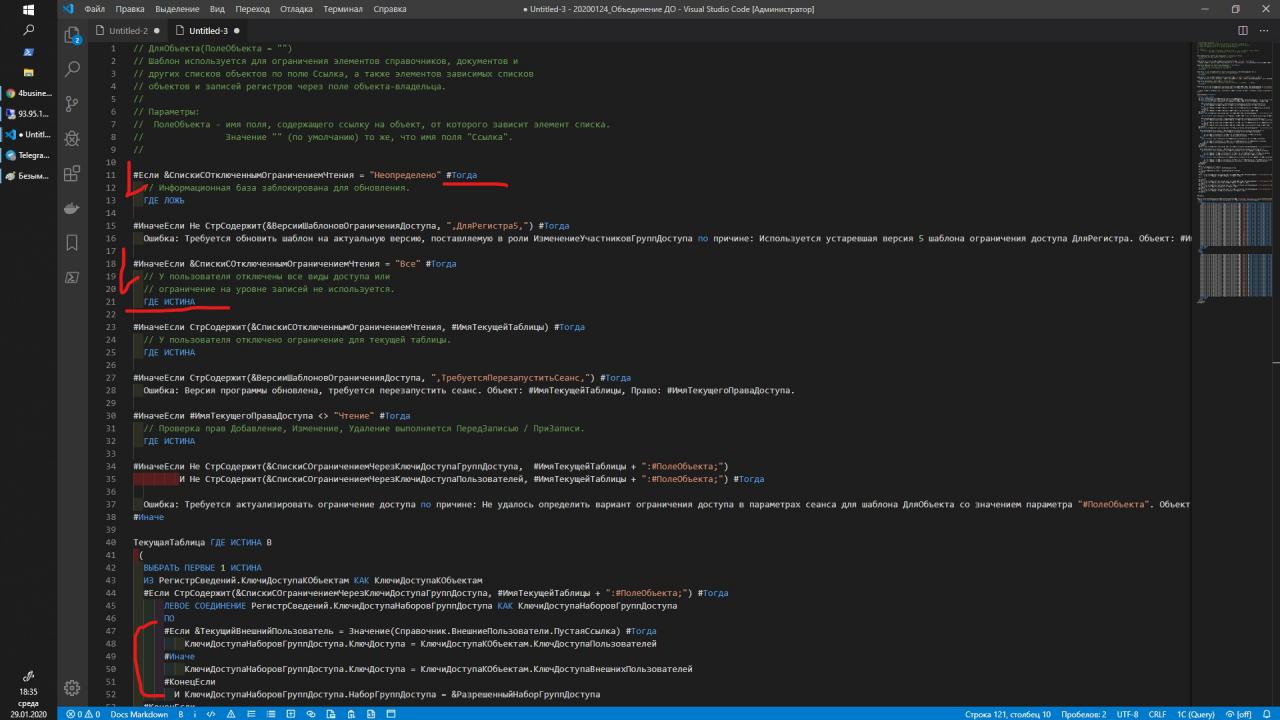
Task: Open the Explorer view in activity bar
Action: 72,35
